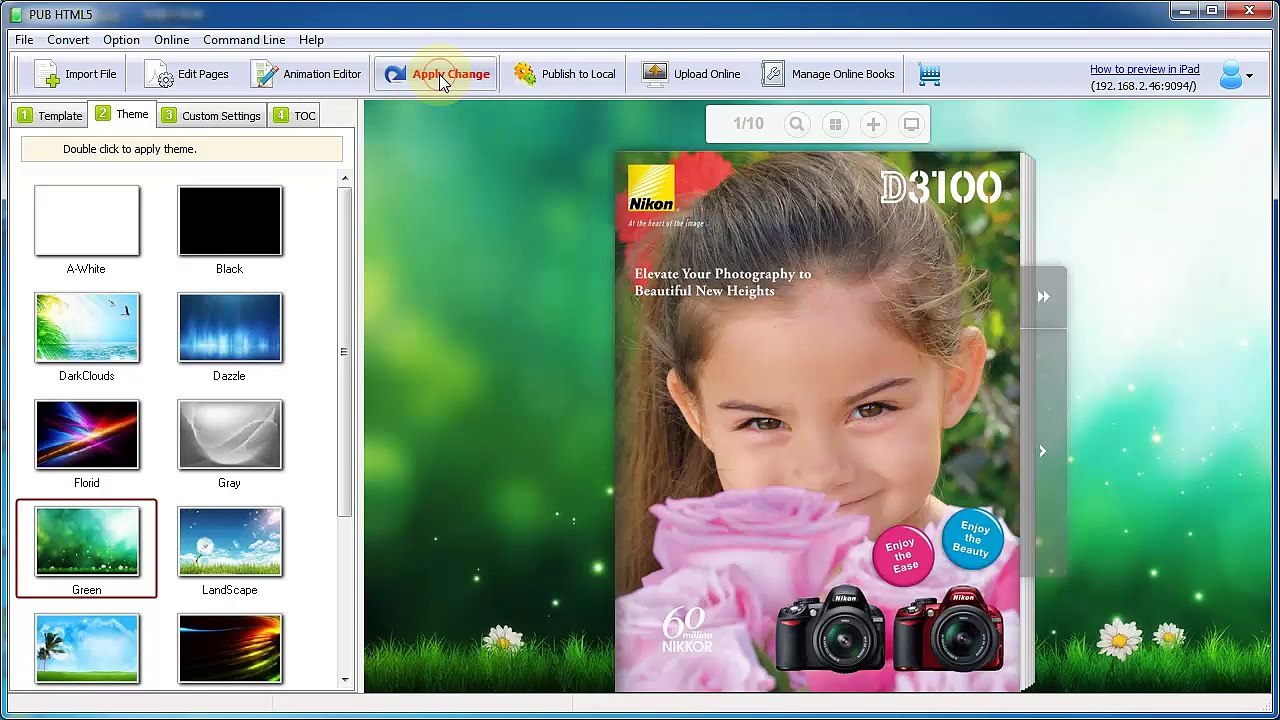The width and height of the screenshot is (1280, 720).
Task: Pick the DarkClouds theme thumbnail
Action: [87, 328]
